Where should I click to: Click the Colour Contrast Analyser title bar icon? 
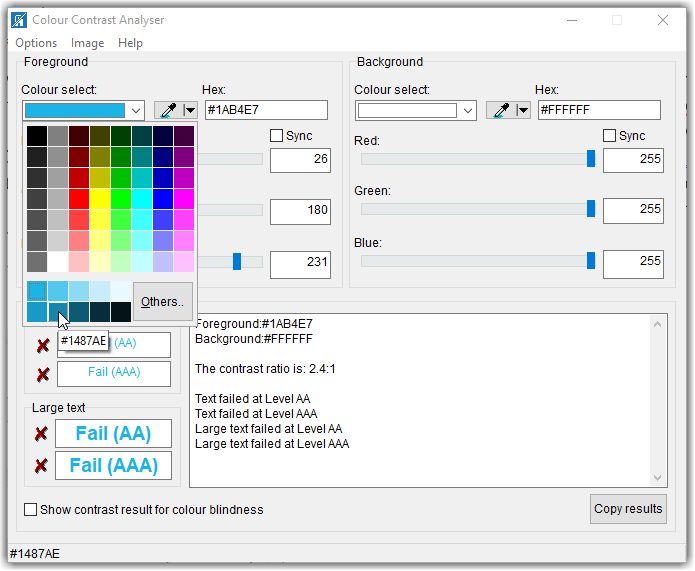18,20
